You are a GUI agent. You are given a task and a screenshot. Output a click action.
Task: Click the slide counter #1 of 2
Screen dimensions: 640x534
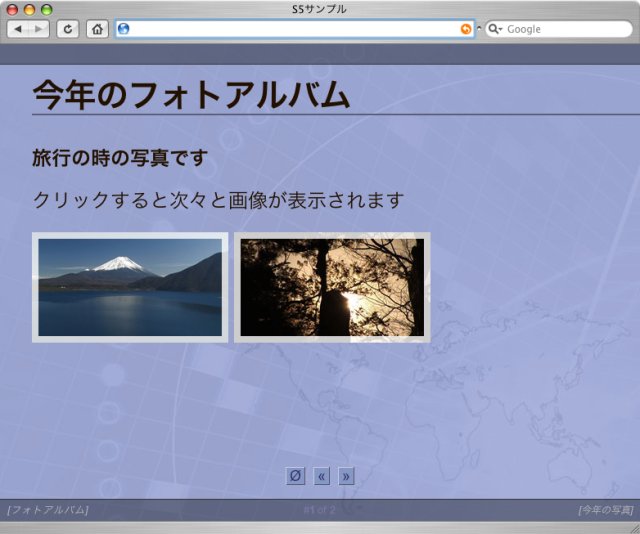tap(320, 510)
